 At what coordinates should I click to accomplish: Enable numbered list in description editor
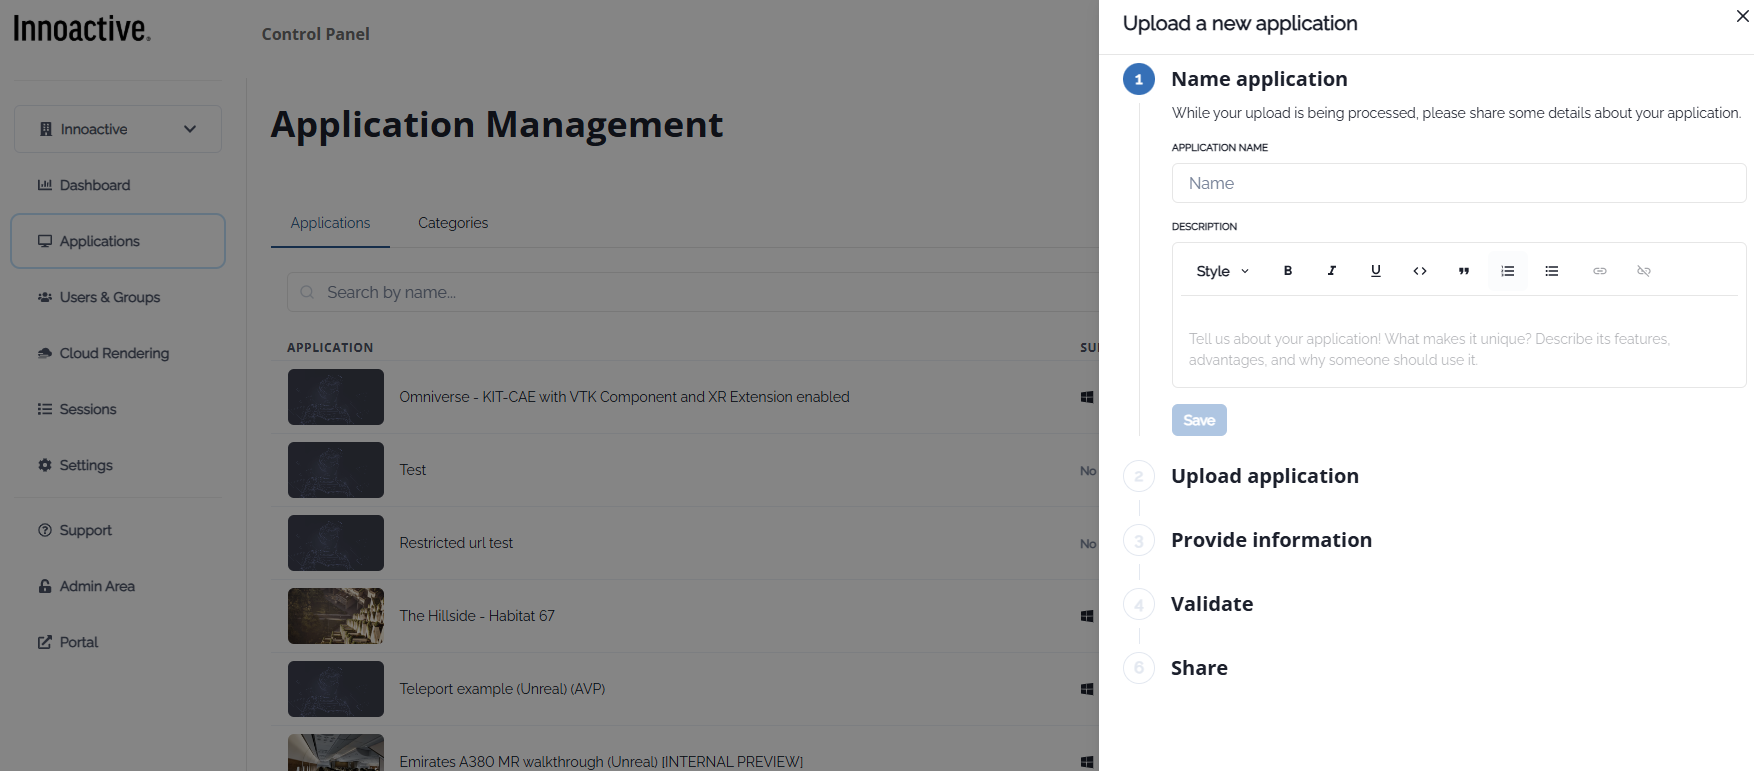pos(1508,271)
